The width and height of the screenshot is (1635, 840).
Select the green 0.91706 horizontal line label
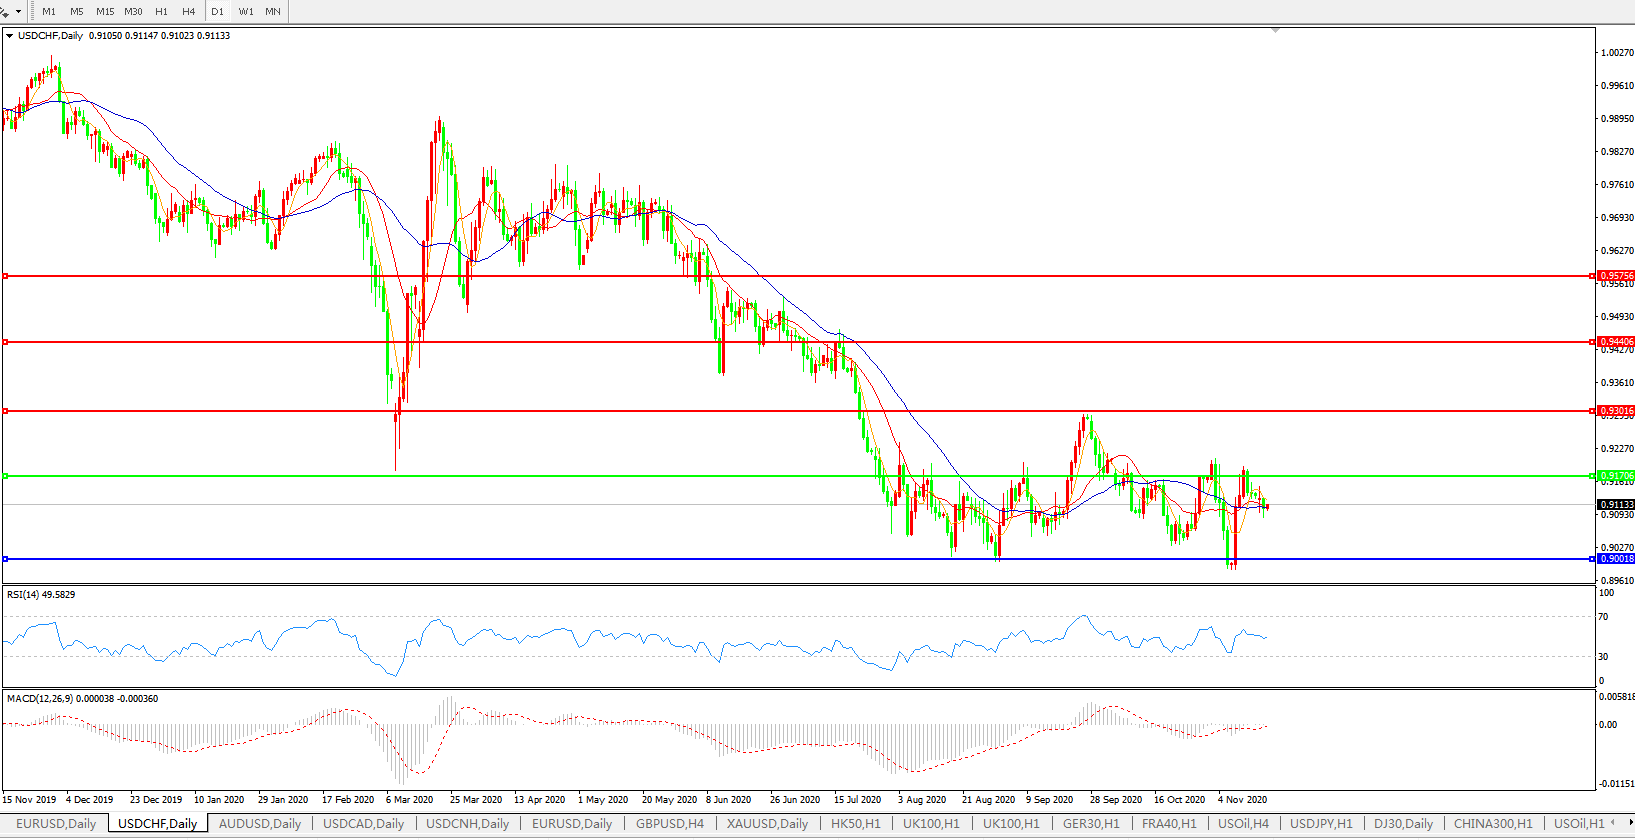[x=1616, y=476]
